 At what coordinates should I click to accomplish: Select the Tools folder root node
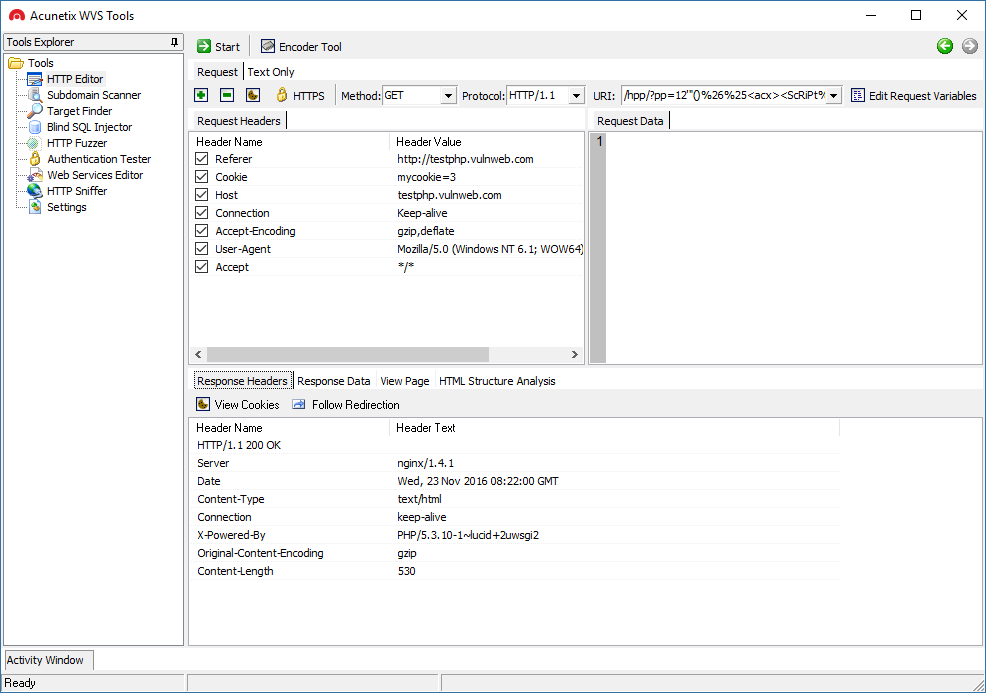coord(40,63)
